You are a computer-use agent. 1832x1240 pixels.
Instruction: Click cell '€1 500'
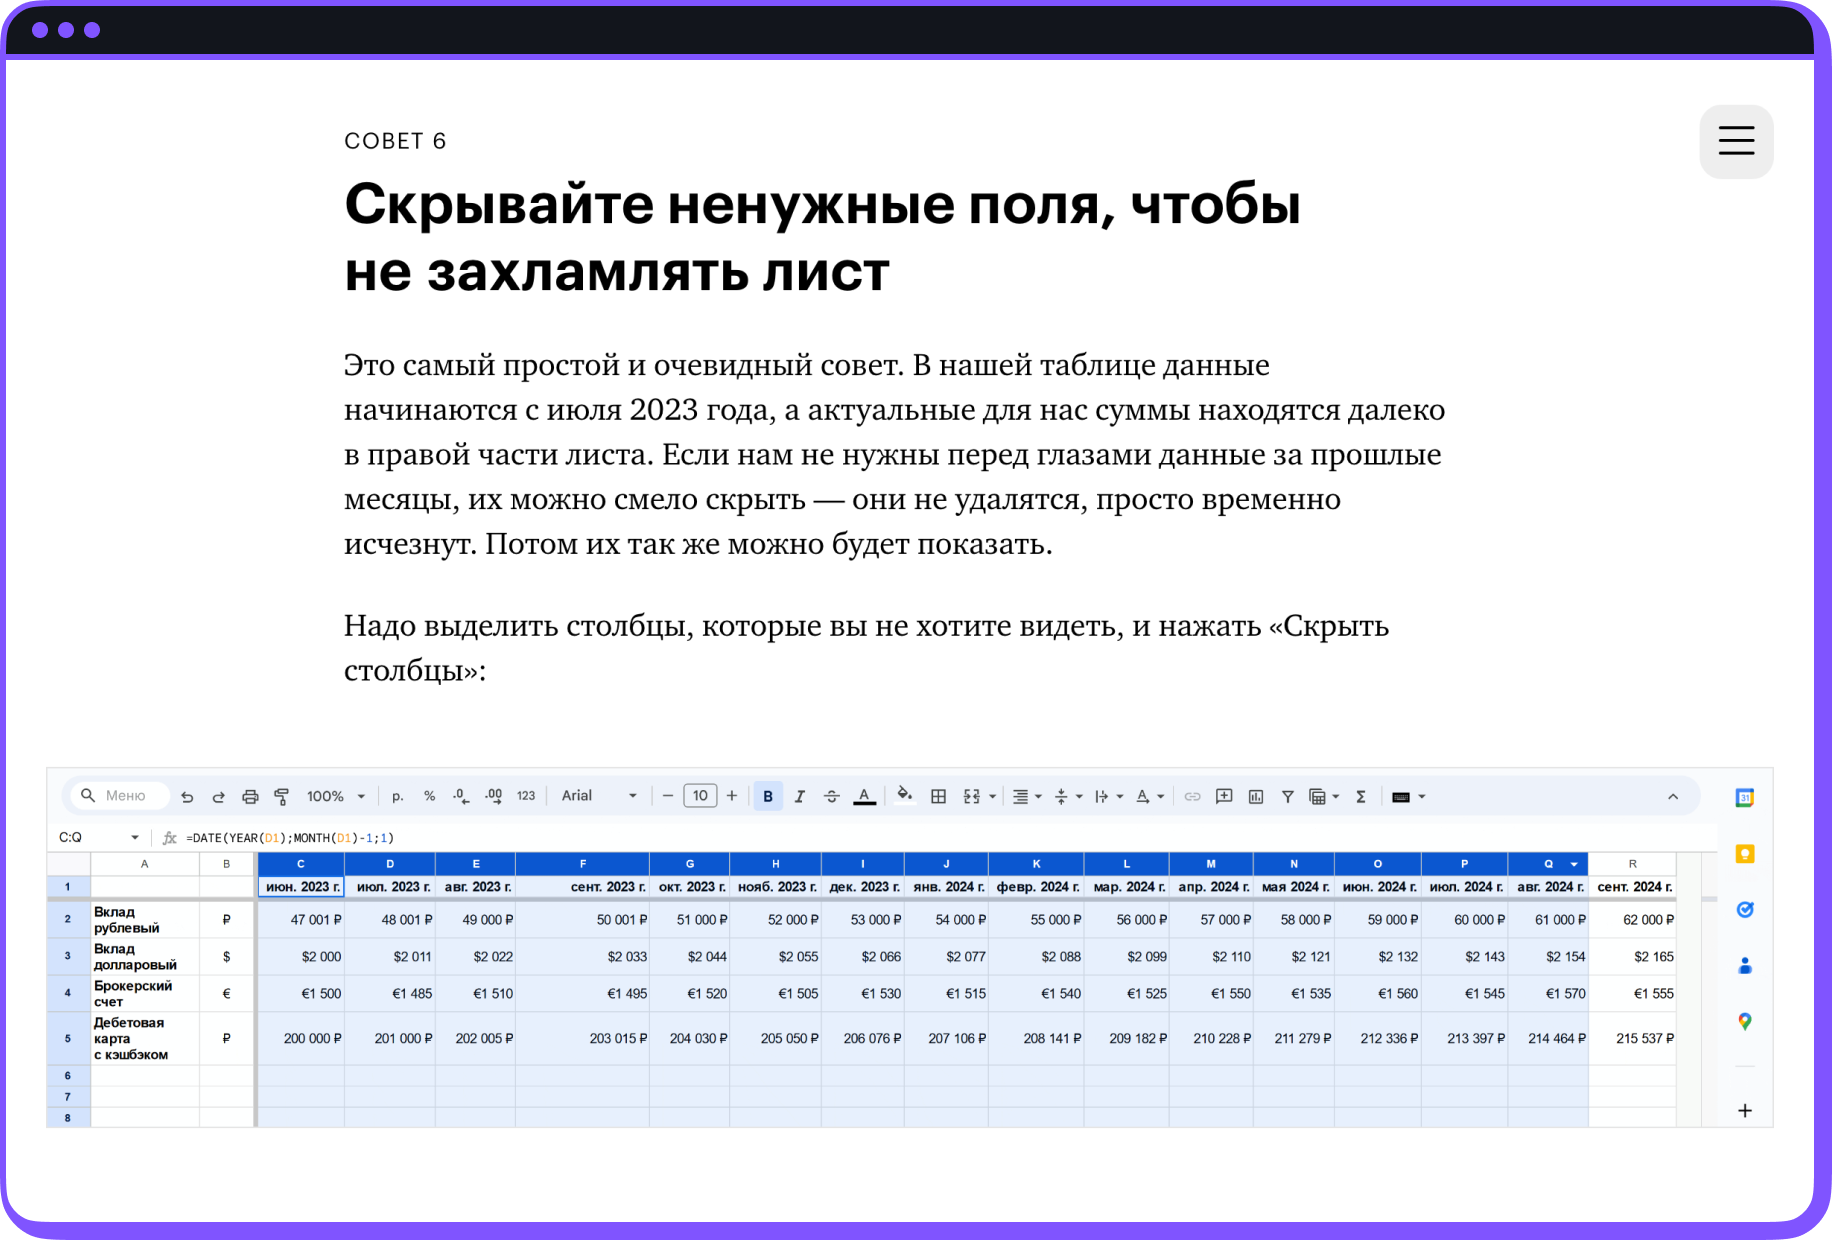coord(301,994)
